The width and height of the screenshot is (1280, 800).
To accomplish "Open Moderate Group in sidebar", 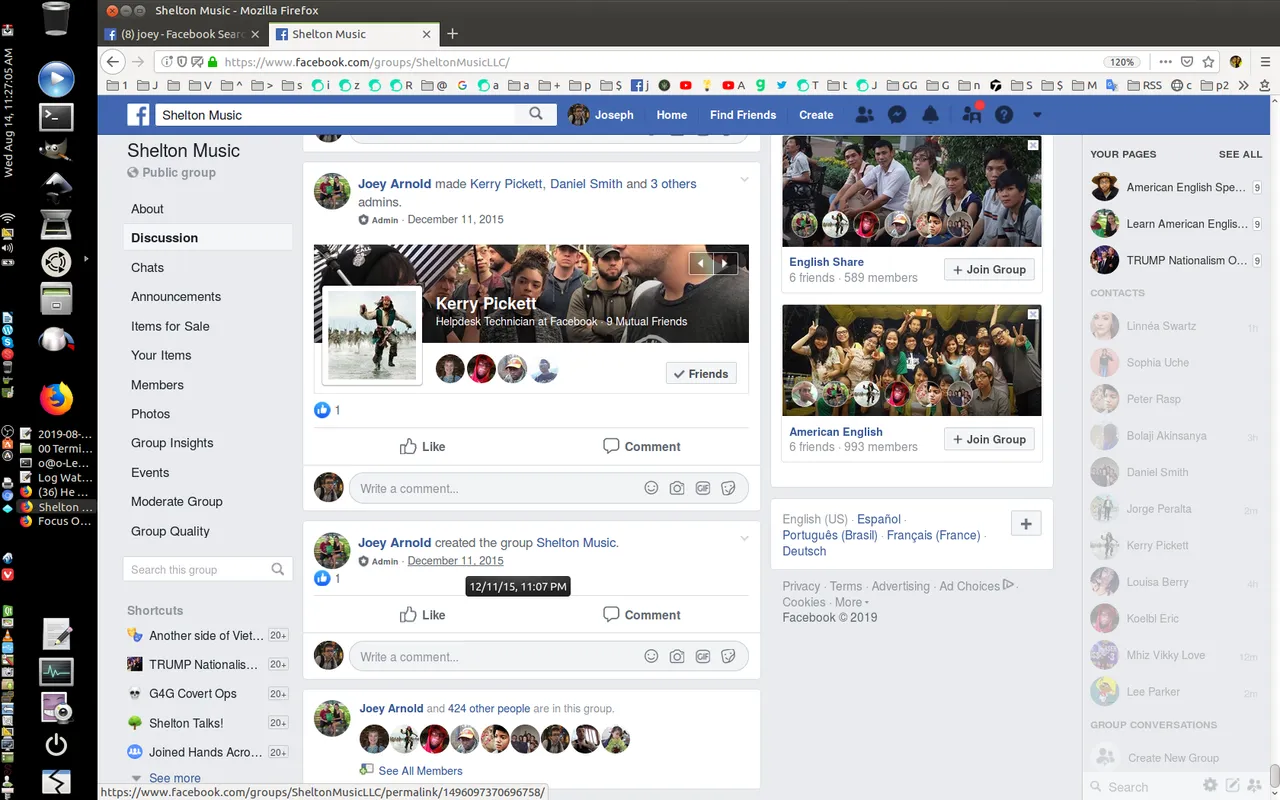I will point(177,502).
